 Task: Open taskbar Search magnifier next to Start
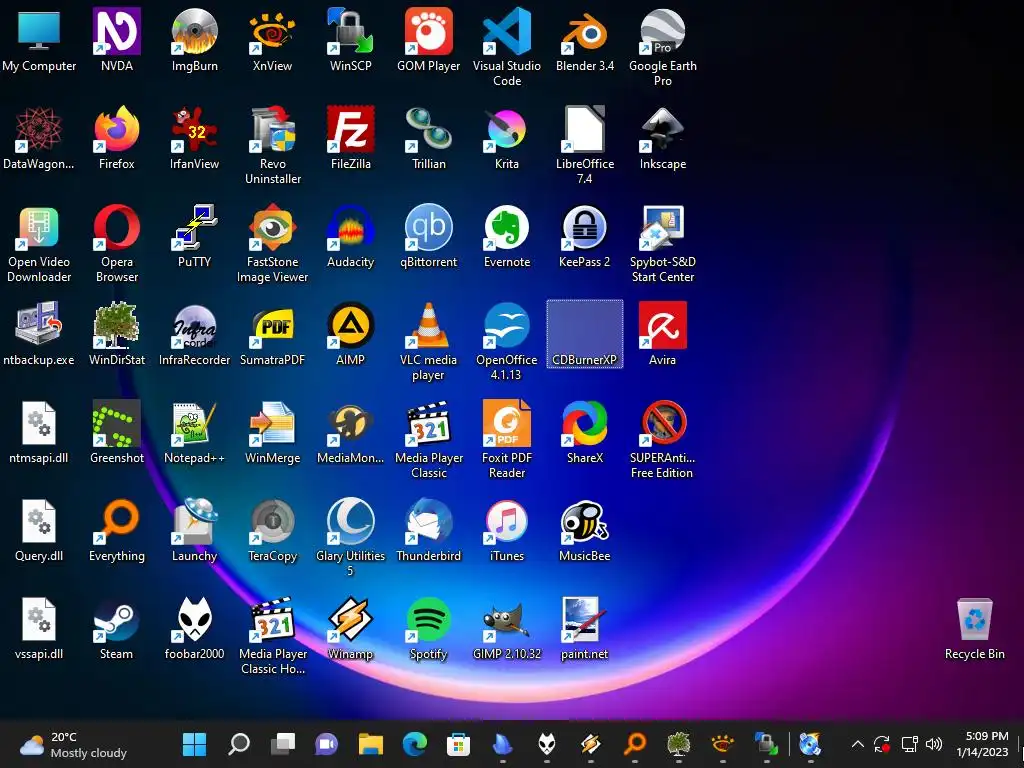click(x=239, y=744)
